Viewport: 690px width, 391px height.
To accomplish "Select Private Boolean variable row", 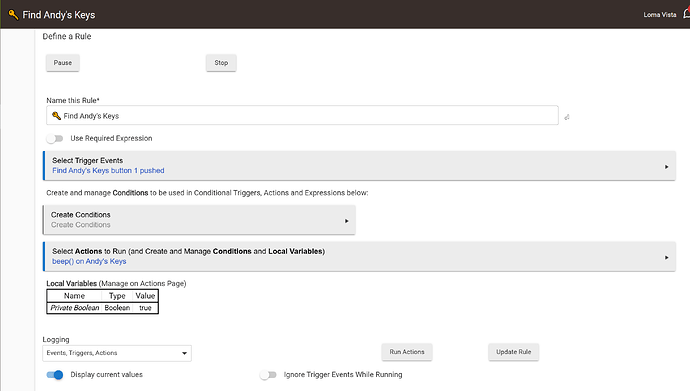I will point(103,308).
